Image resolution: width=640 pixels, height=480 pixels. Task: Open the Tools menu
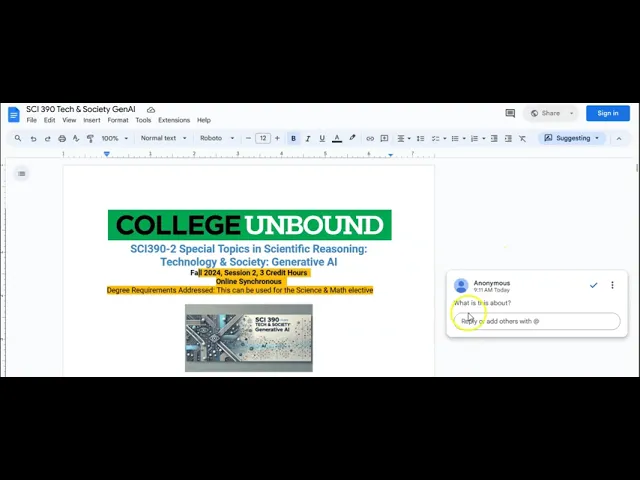pos(143,120)
